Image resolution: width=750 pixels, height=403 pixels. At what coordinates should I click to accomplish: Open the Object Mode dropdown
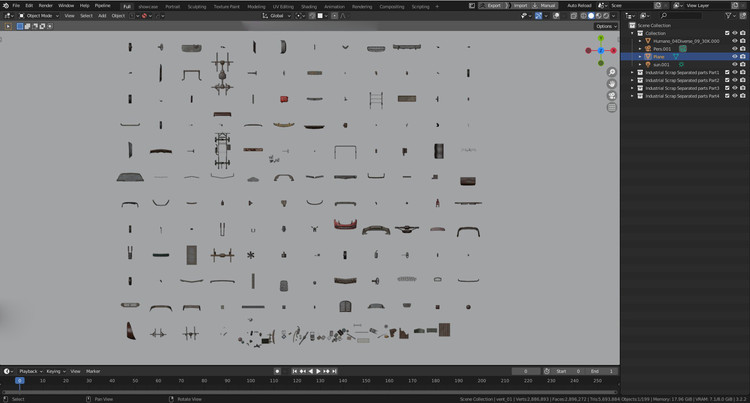pos(39,16)
